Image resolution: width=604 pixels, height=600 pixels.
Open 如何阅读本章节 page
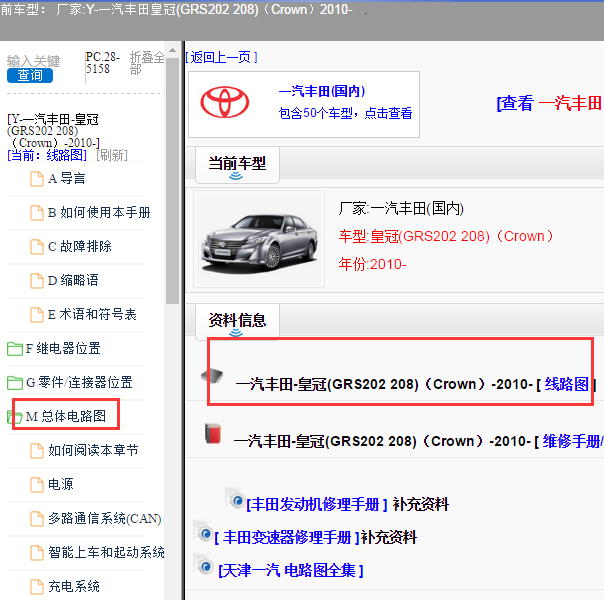[93, 451]
